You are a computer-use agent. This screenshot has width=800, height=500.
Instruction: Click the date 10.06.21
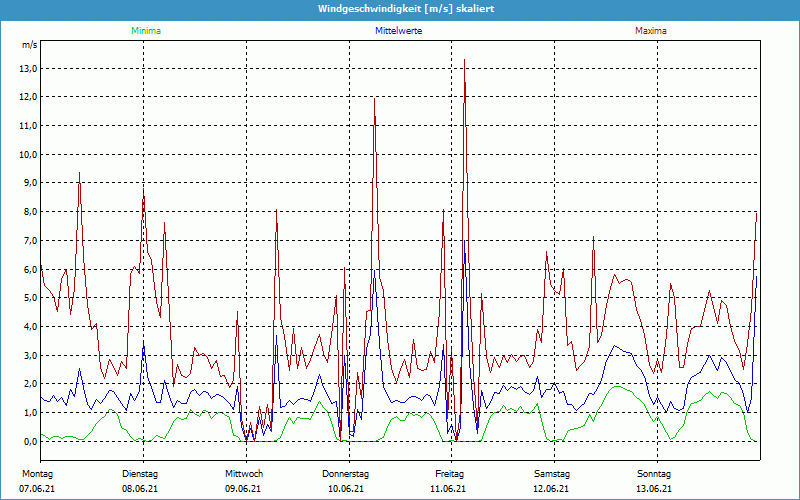346,489
